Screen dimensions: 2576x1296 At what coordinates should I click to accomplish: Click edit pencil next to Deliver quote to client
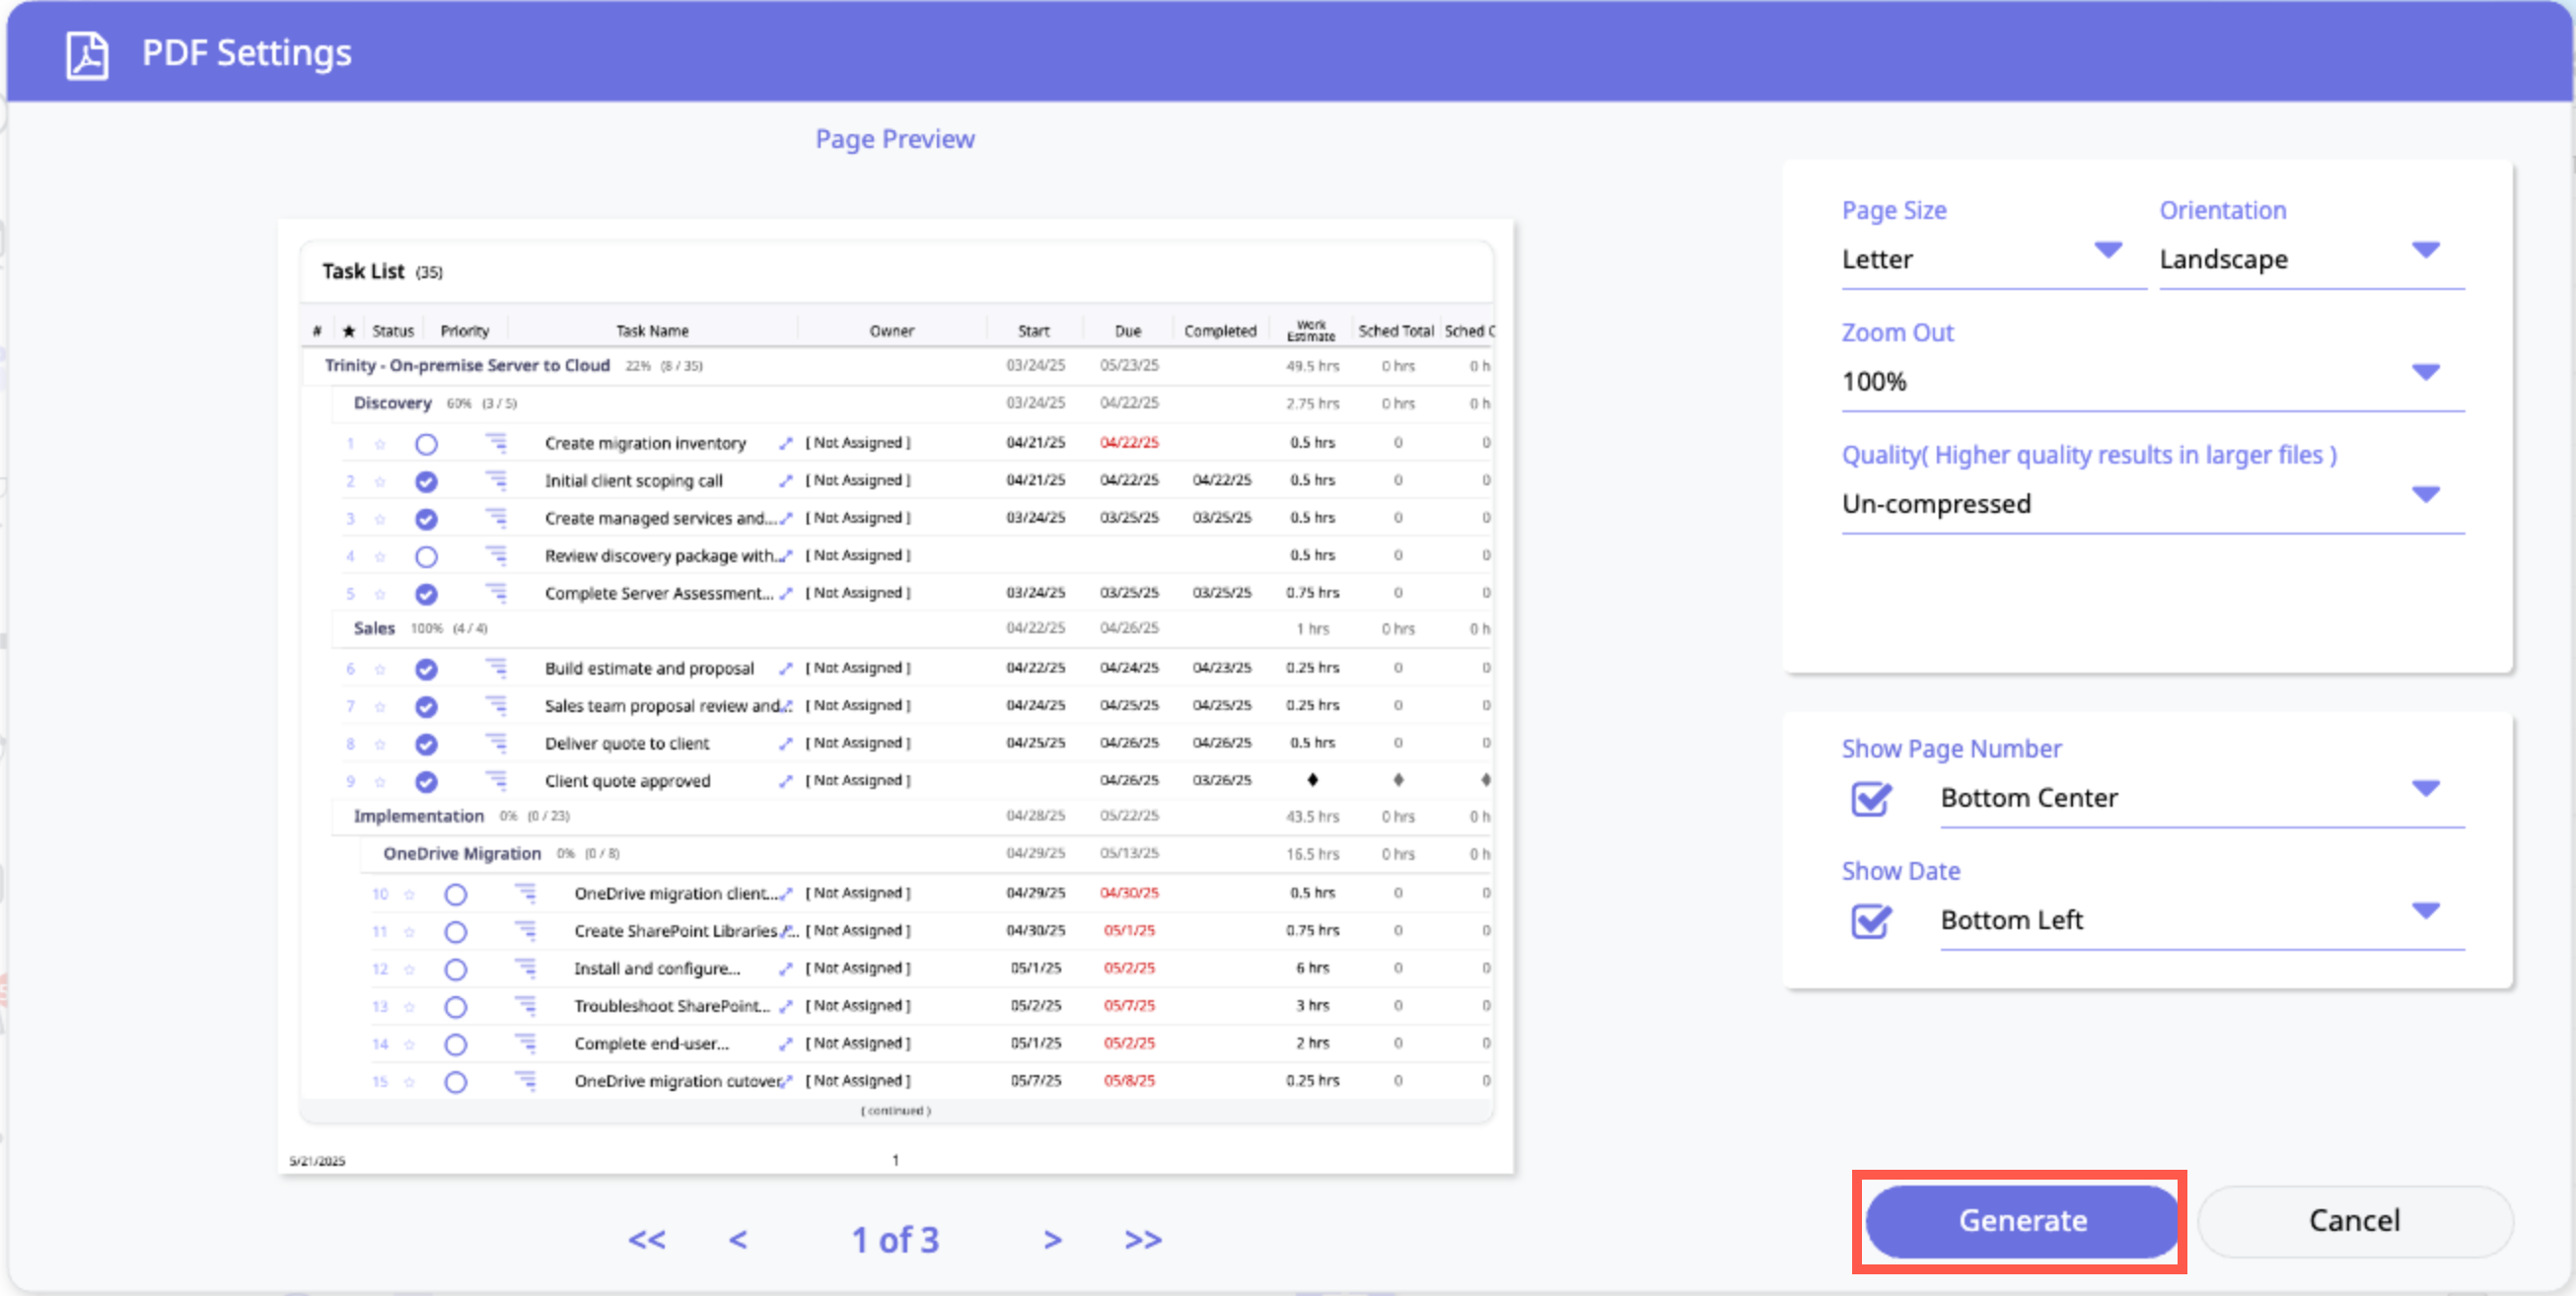pos(786,743)
